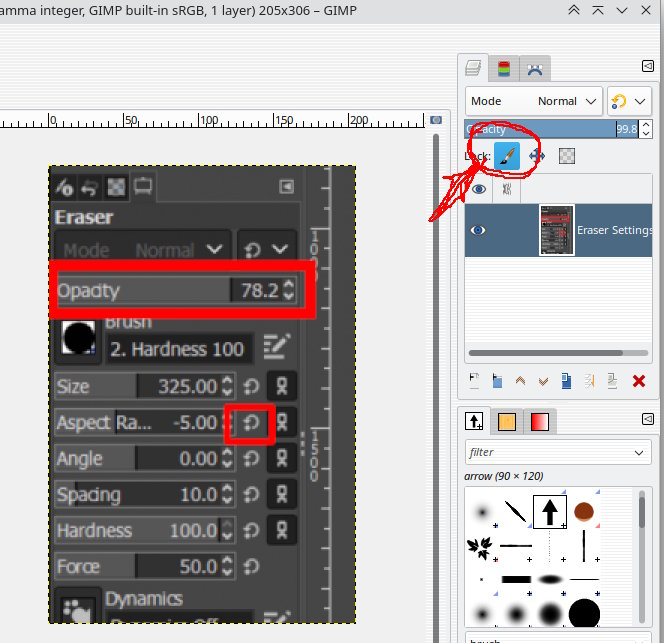Select the leaf cluster brush
Image resolution: width=664 pixels, height=643 pixels.
pos(481,547)
